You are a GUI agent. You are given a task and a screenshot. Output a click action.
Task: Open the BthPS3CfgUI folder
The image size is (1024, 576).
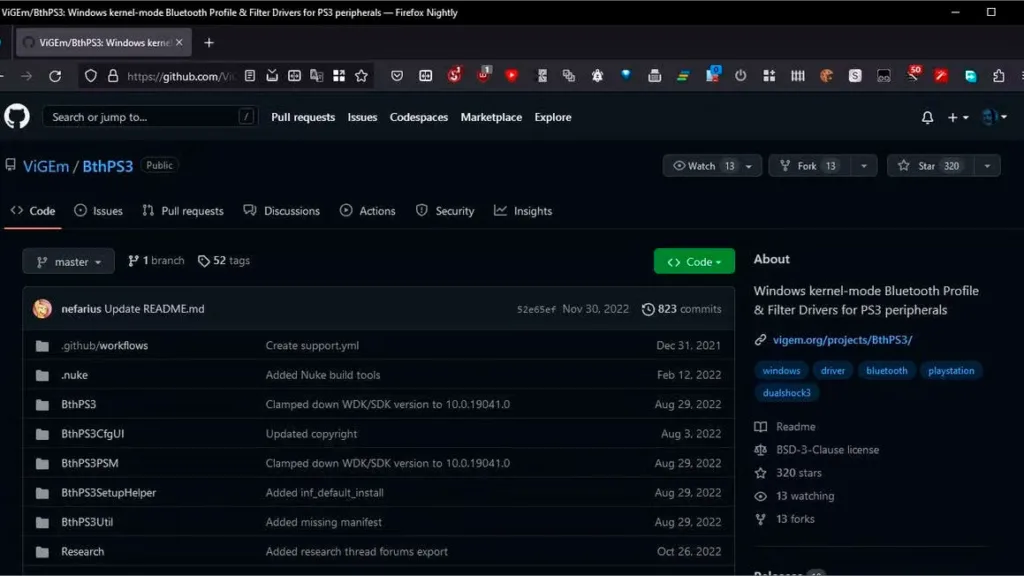click(x=93, y=434)
